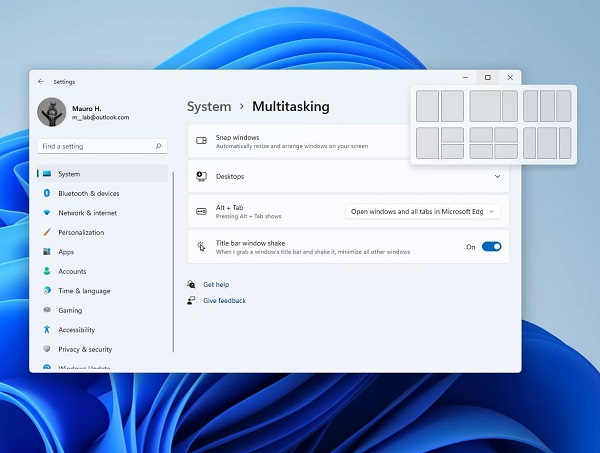Click the Privacy & security shield icon
The image size is (600, 453).
pos(47,349)
